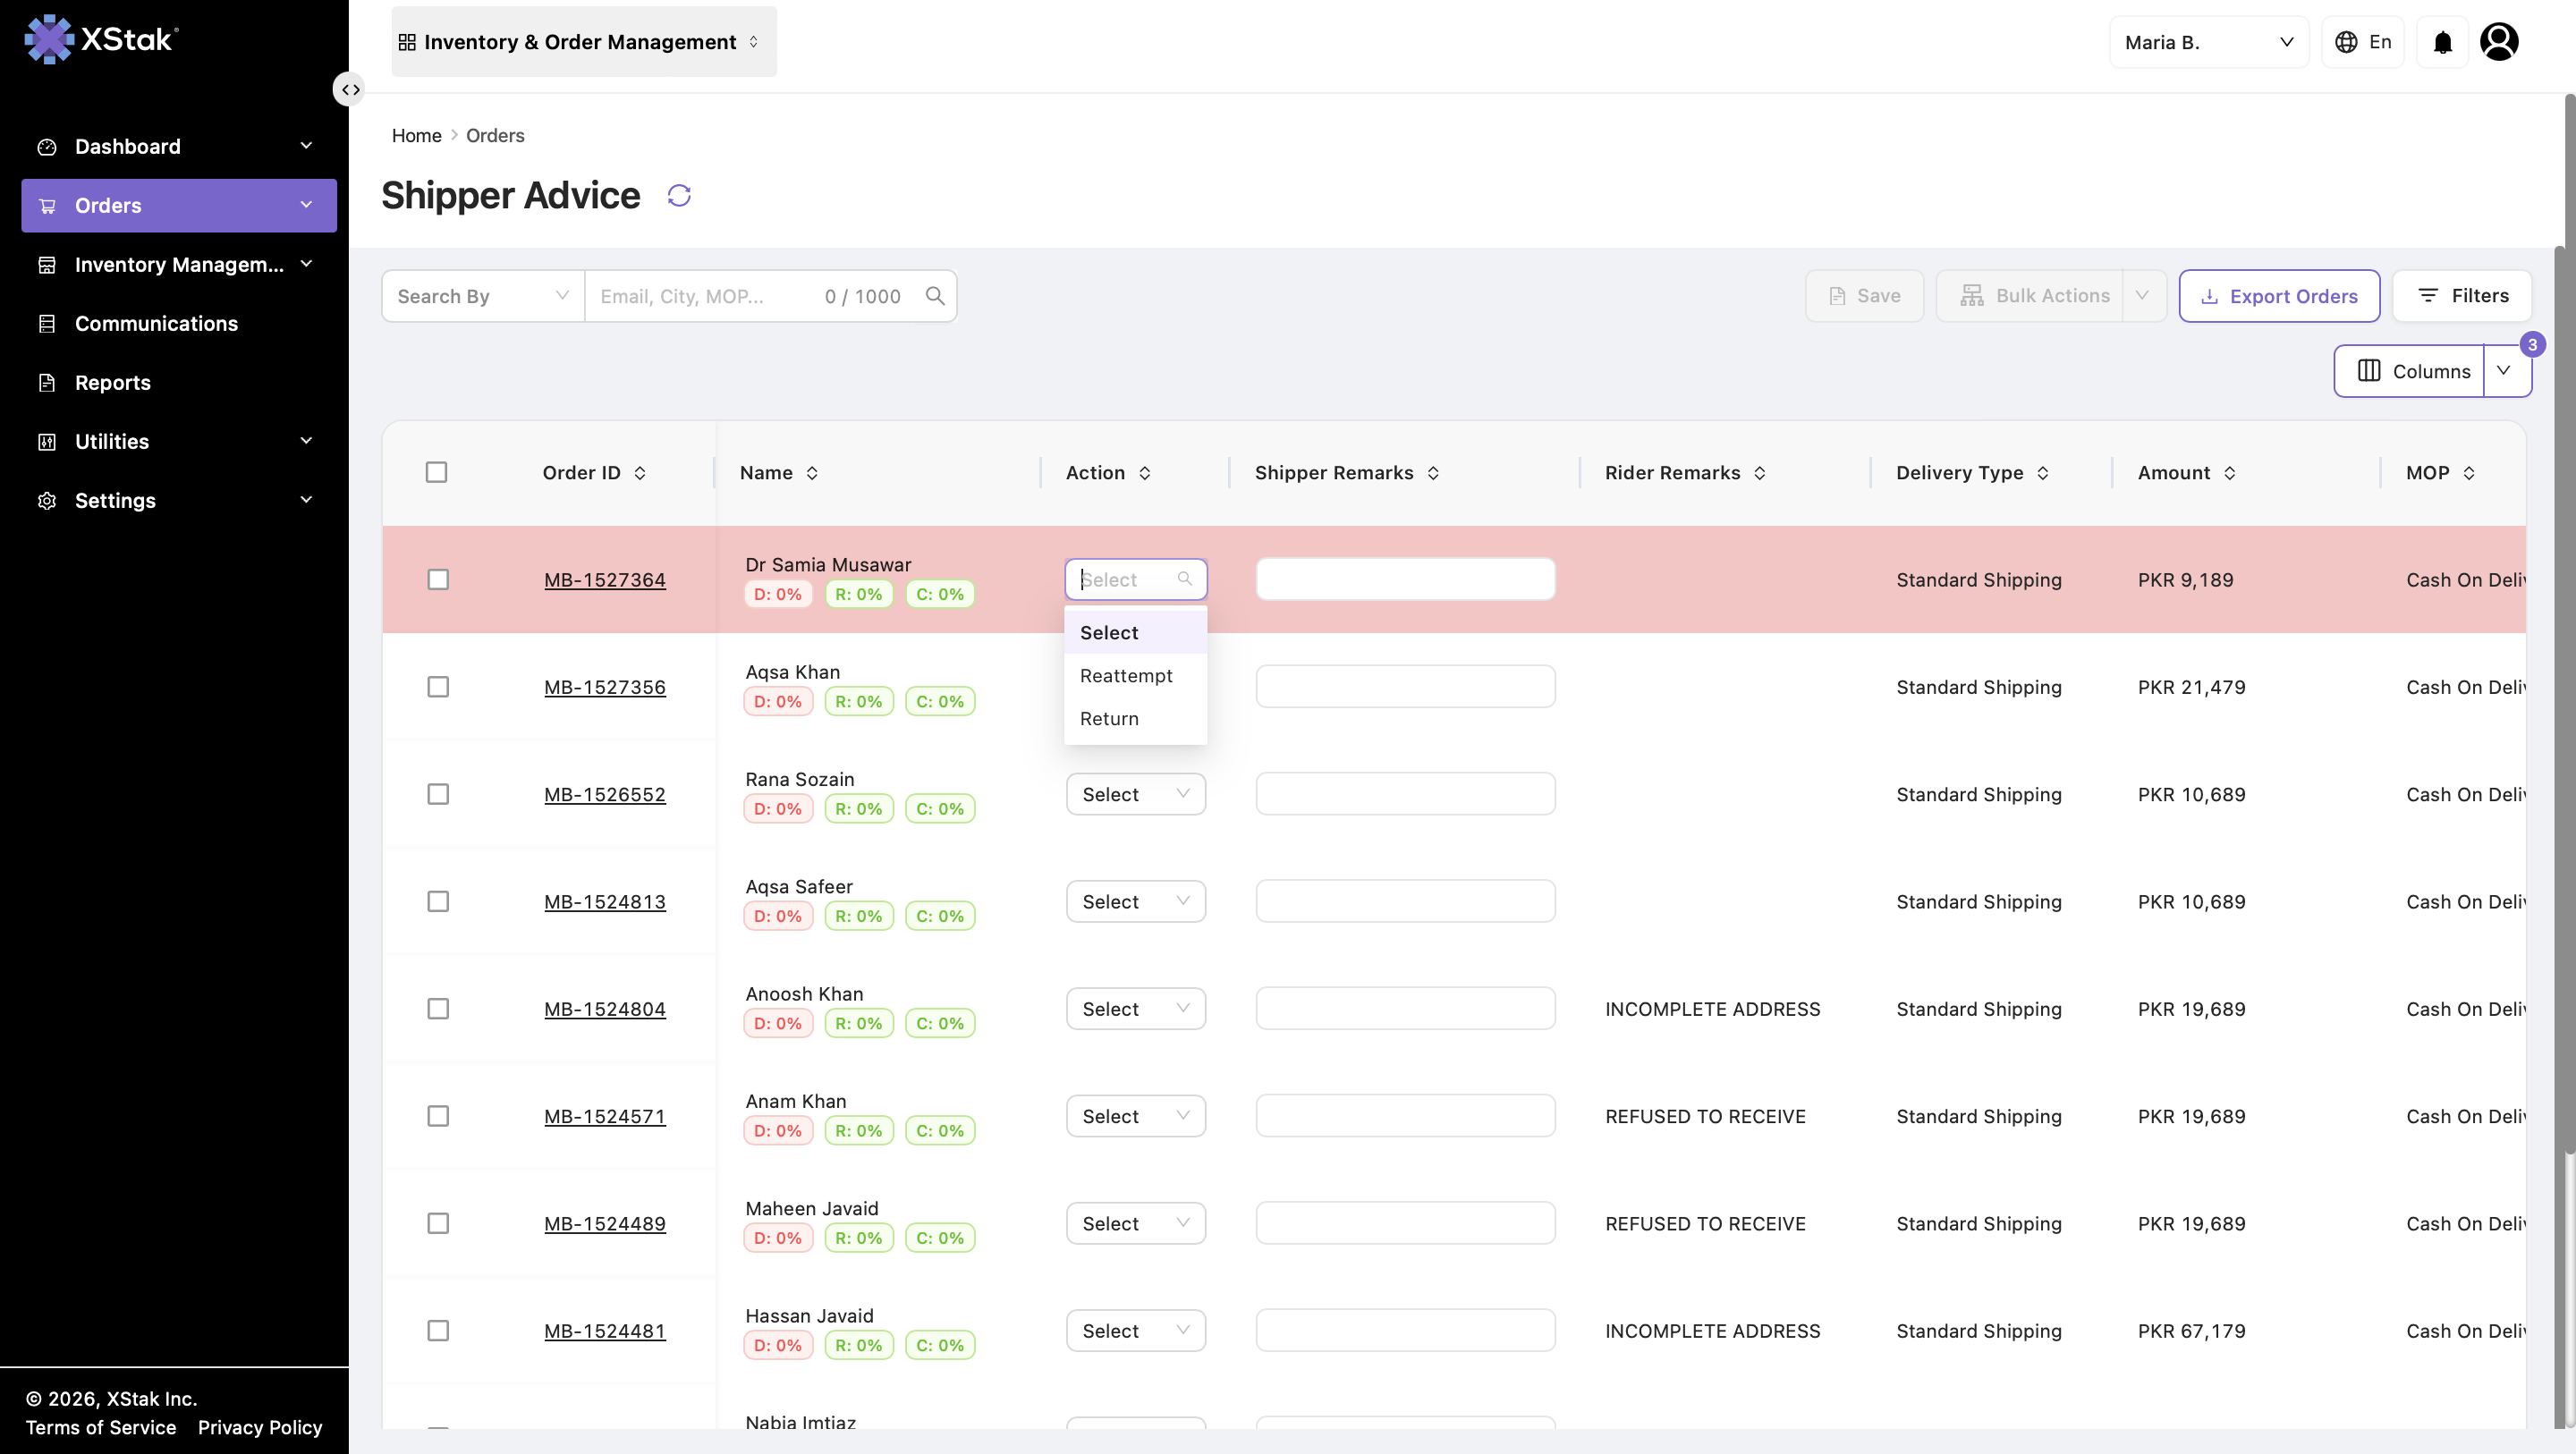The height and width of the screenshot is (1454, 2576).
Task: Click the Save button
Action: click(1864, 296)
